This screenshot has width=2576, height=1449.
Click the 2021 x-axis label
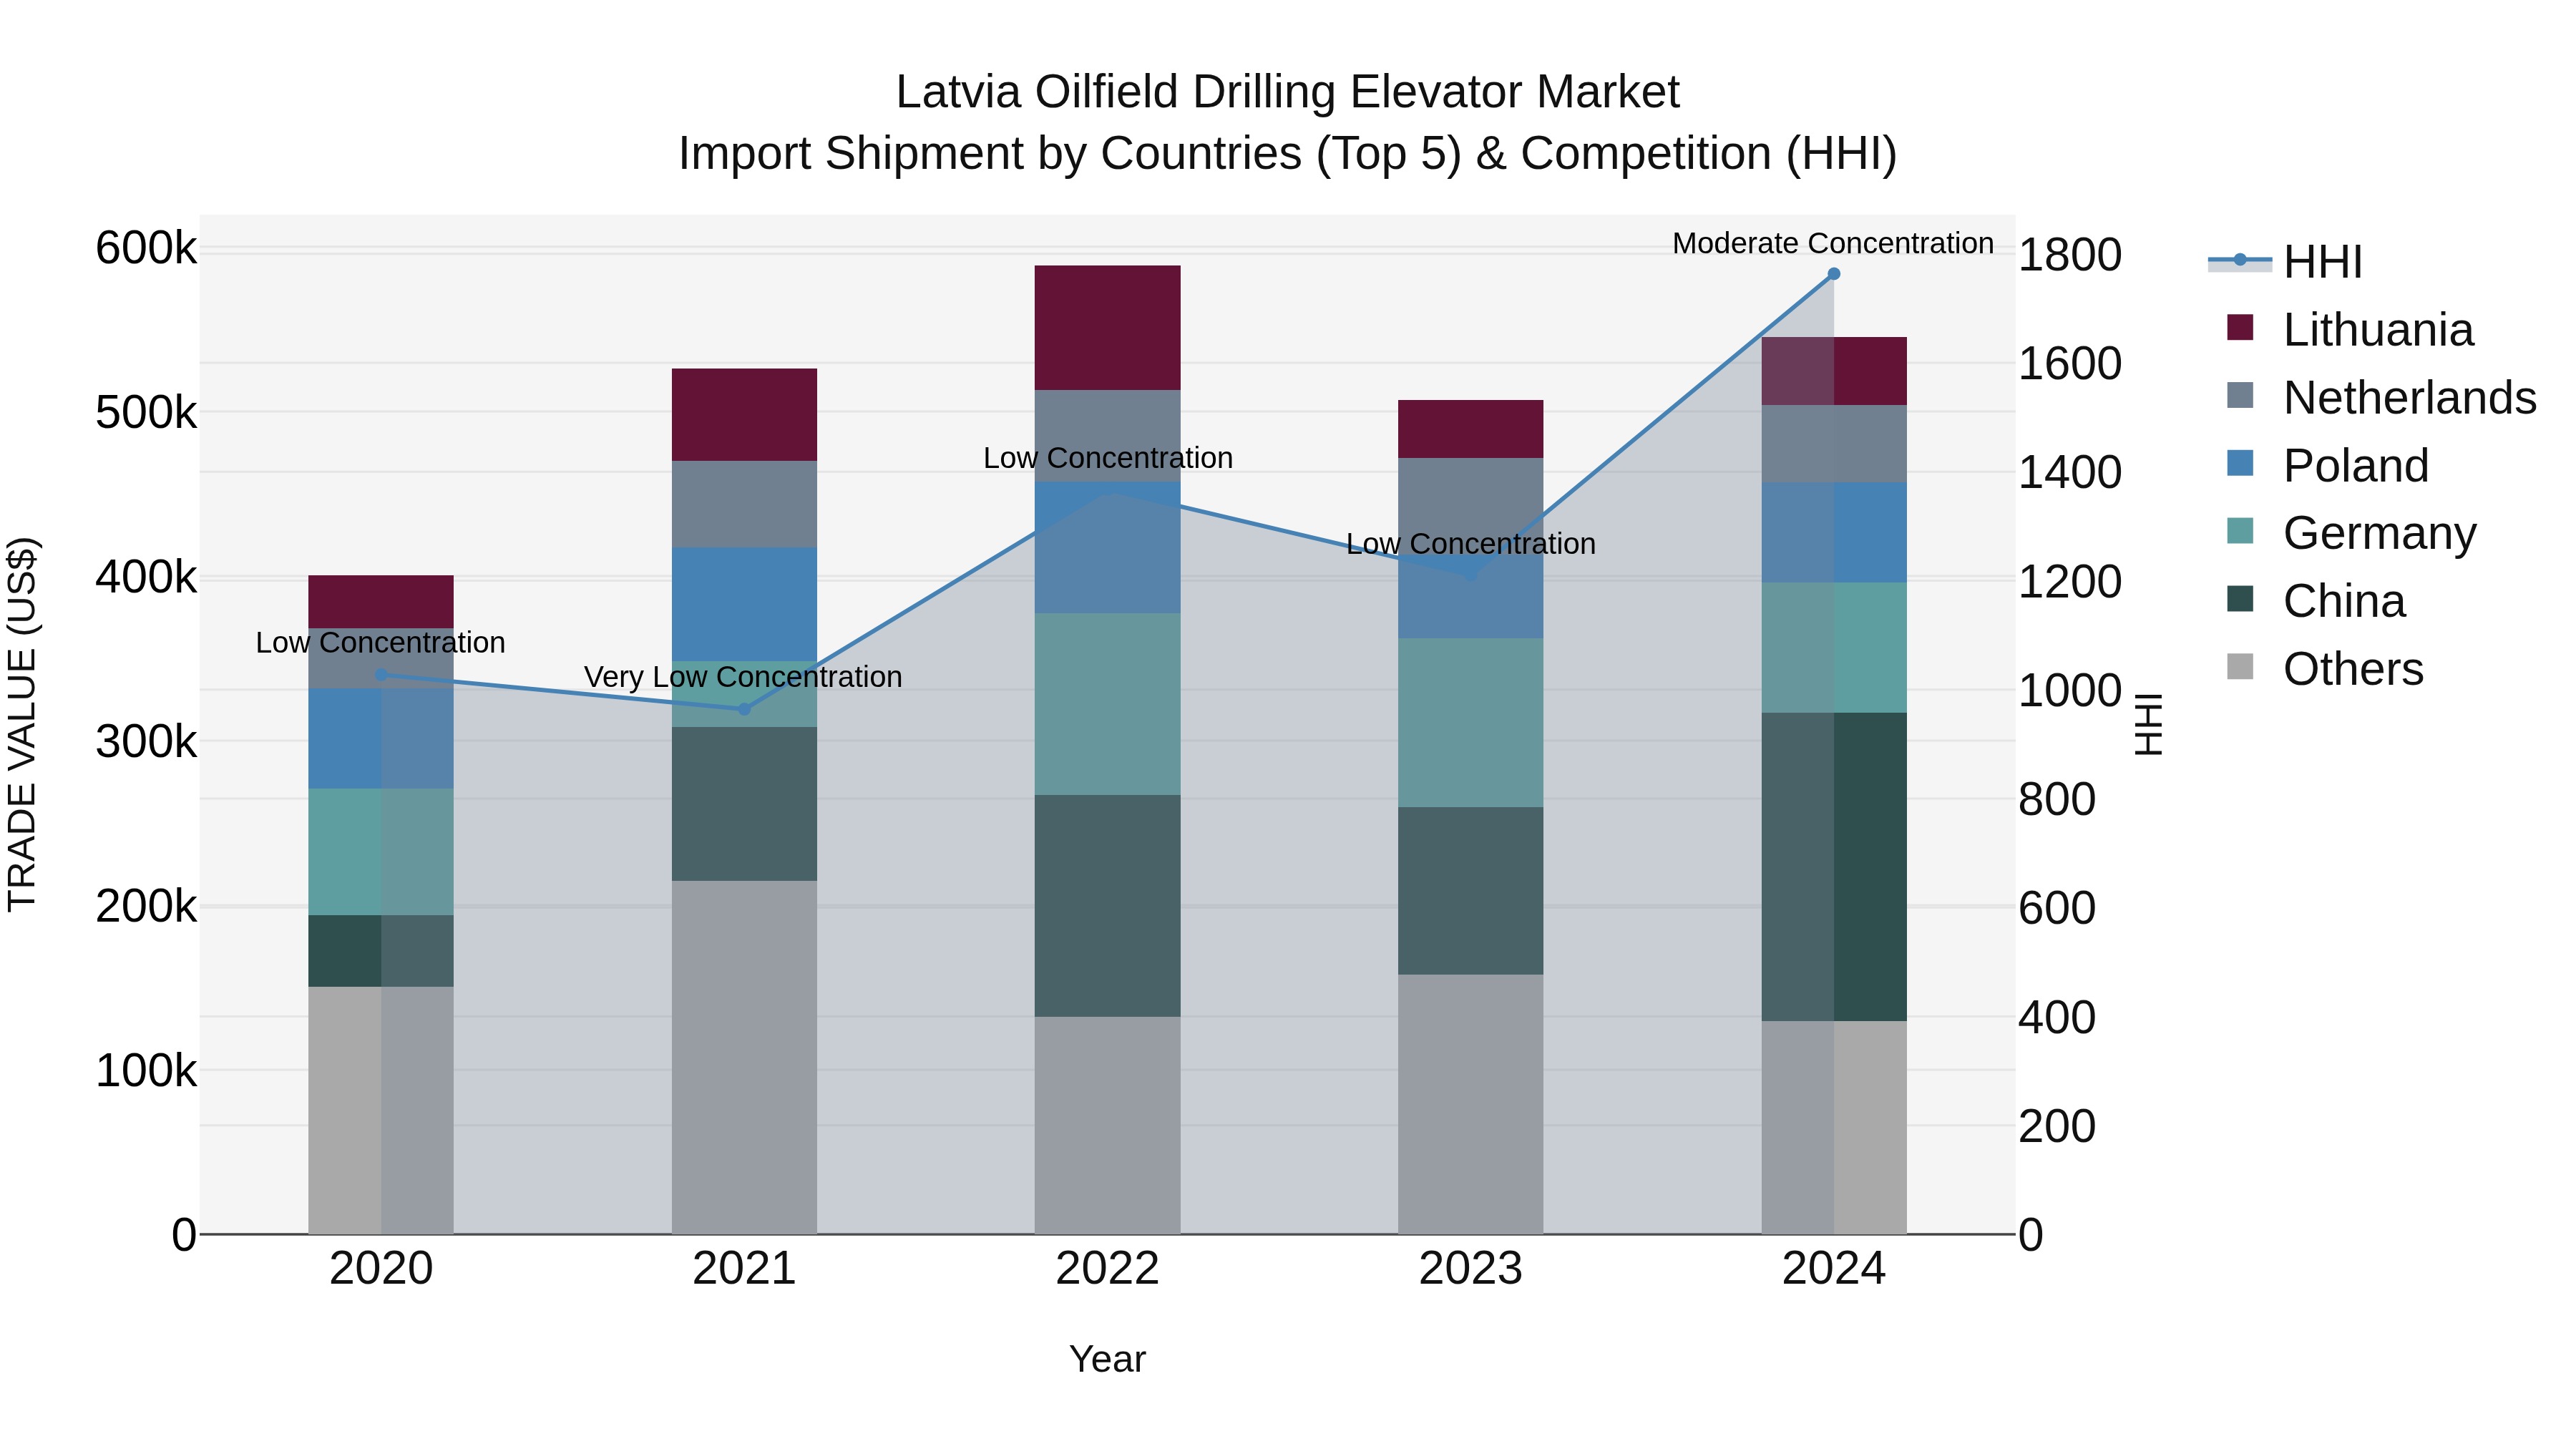tap(744, 1269)
